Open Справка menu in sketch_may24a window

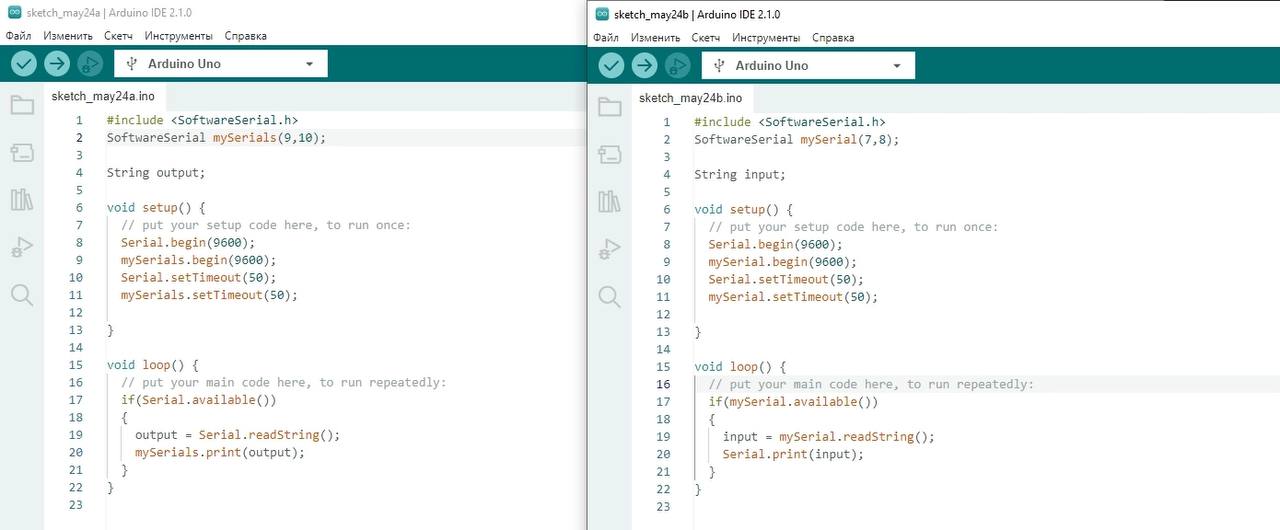point(245,36)
